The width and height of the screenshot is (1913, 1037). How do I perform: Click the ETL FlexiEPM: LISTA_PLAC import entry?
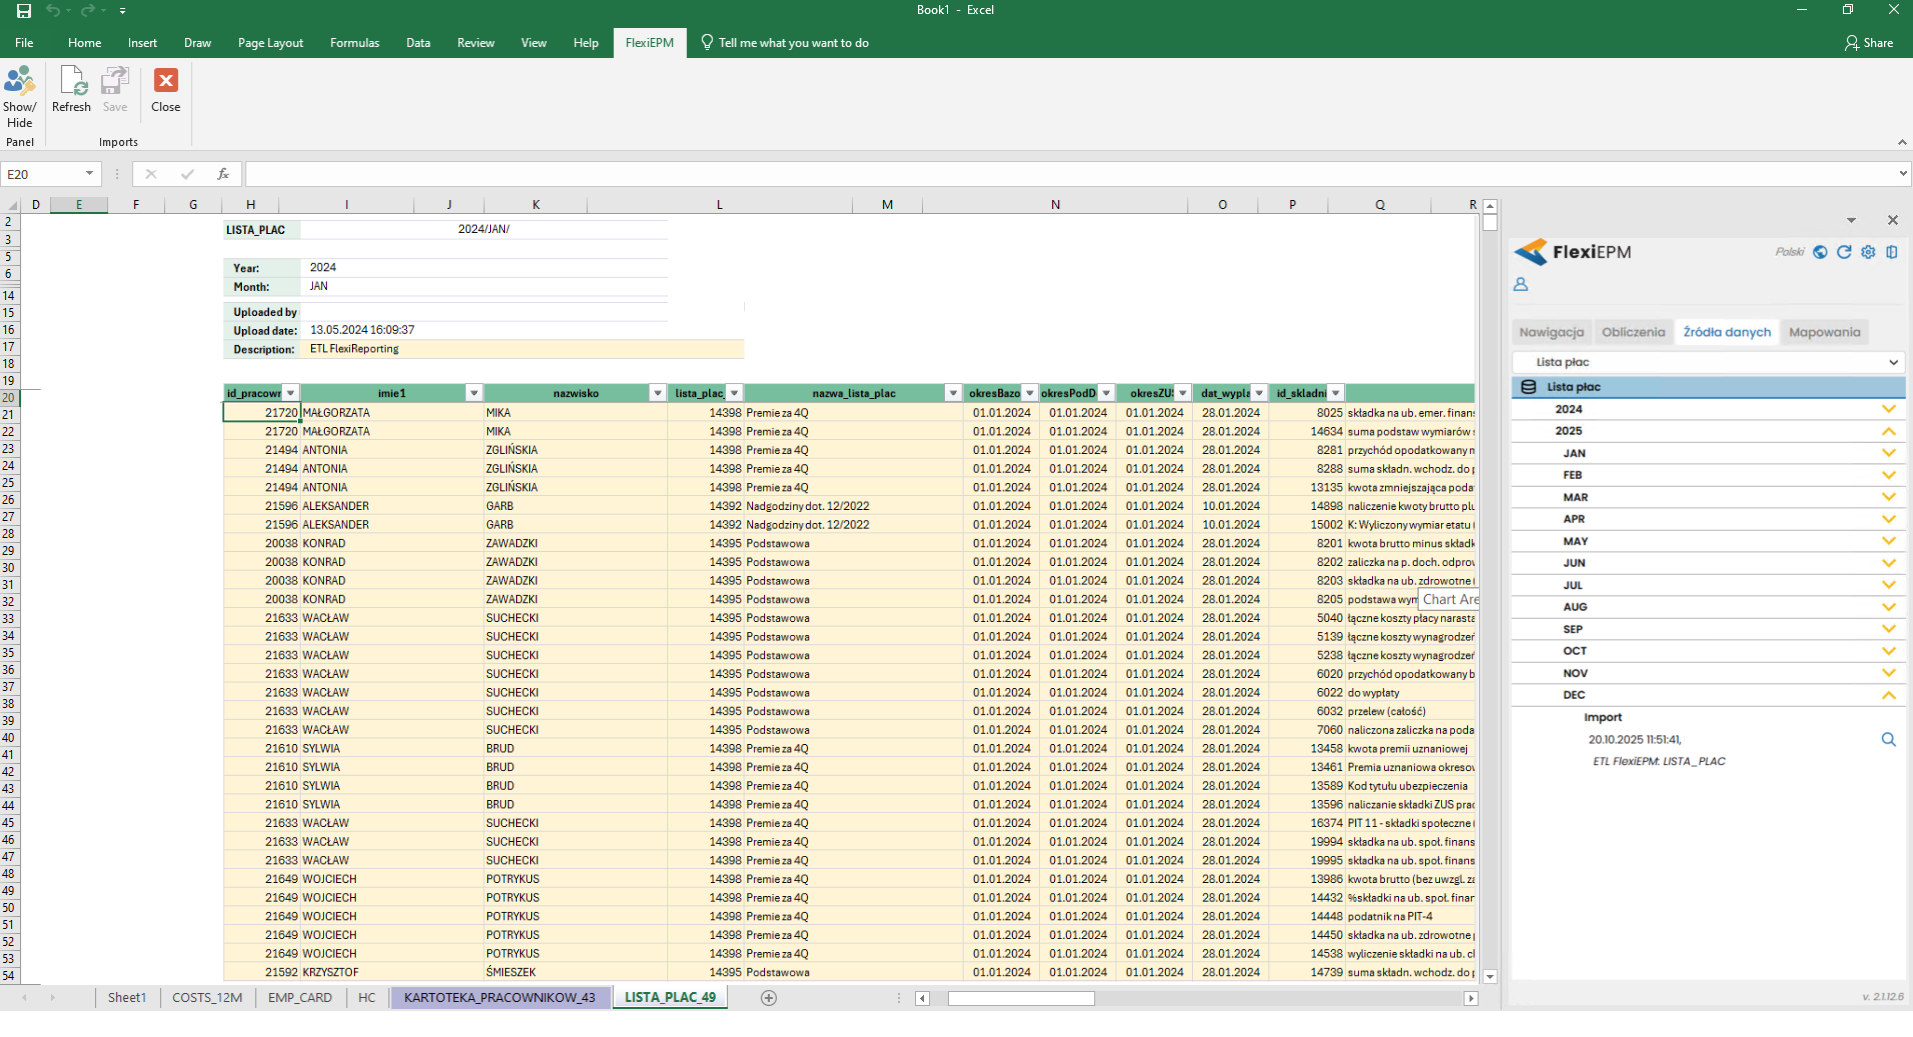tap(1659, 762)
